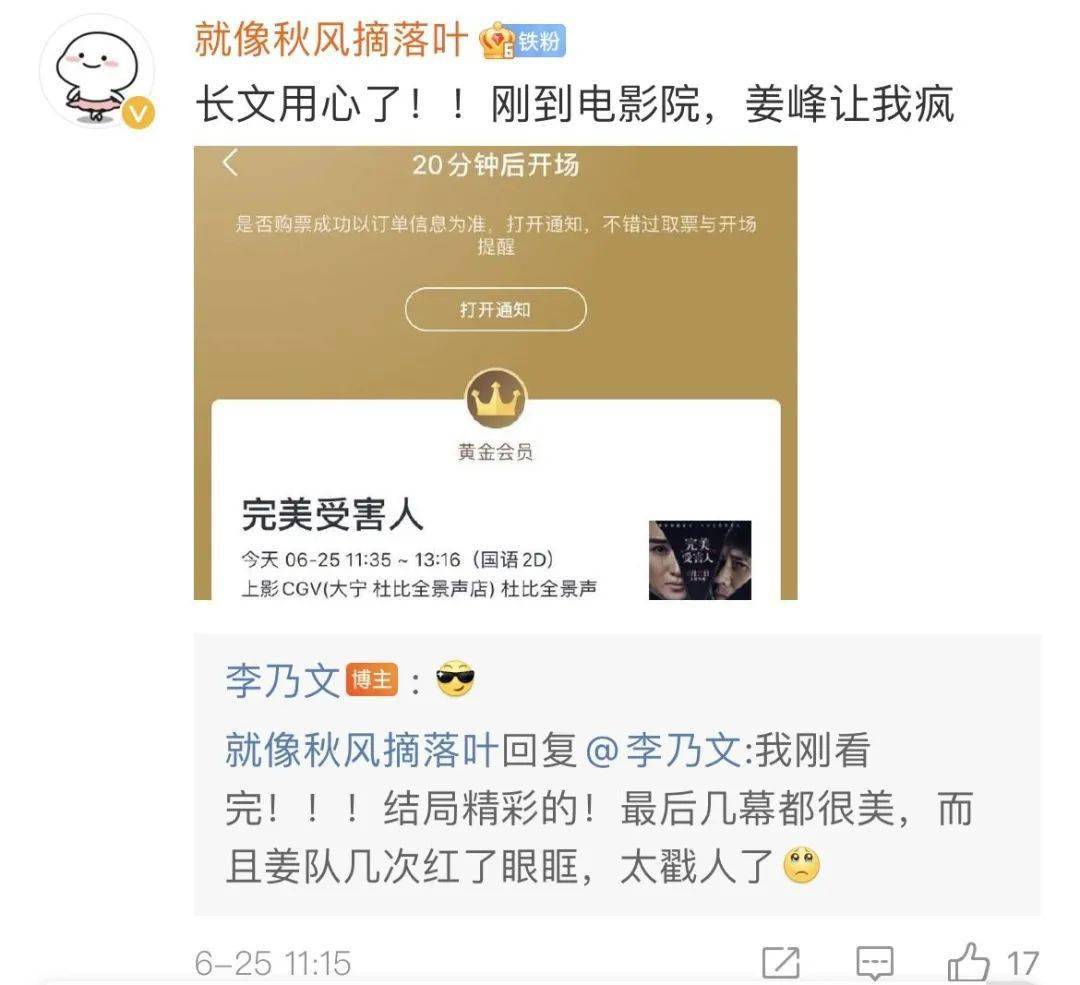Open the @李乃文 mention link
The width and height of the screenshot is (1080, 985).
click(663, 749)
